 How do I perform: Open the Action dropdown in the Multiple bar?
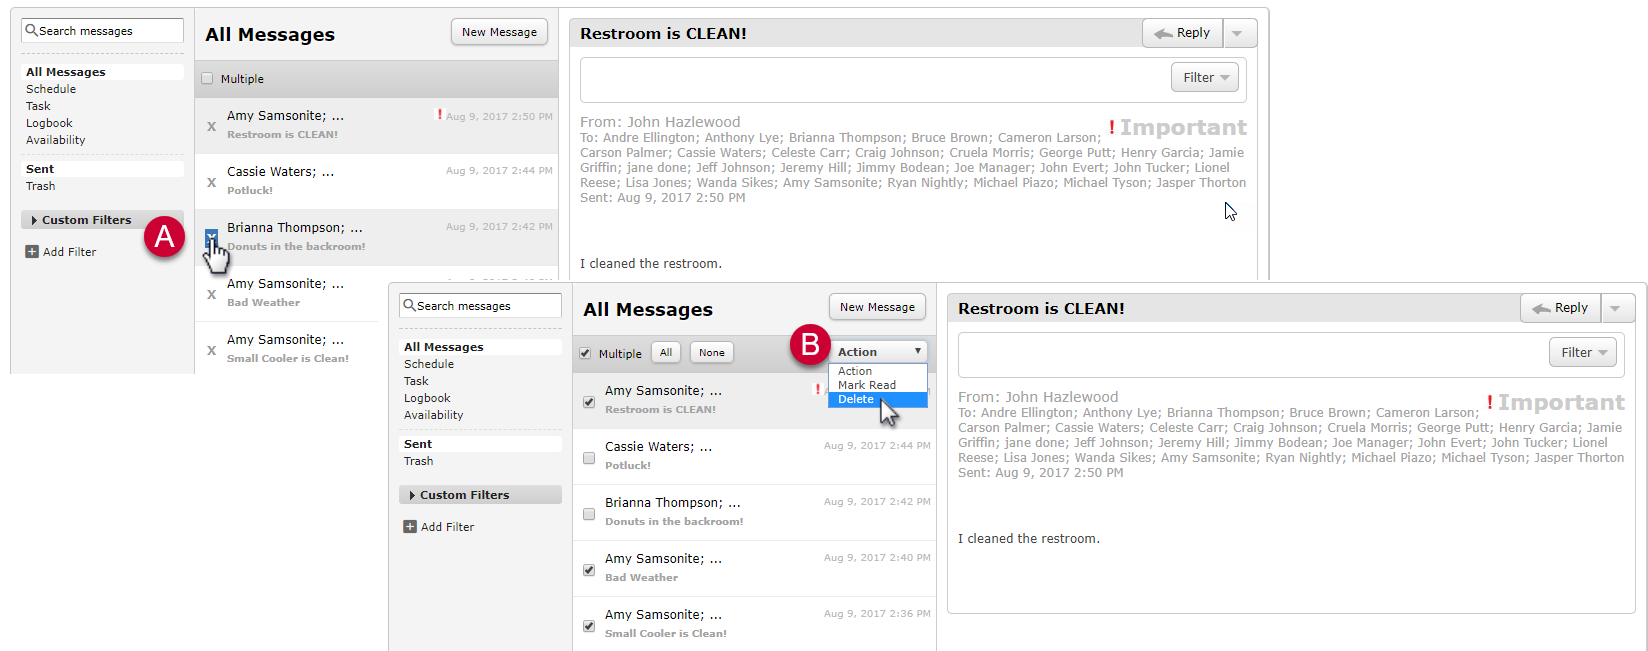(878, 352)
